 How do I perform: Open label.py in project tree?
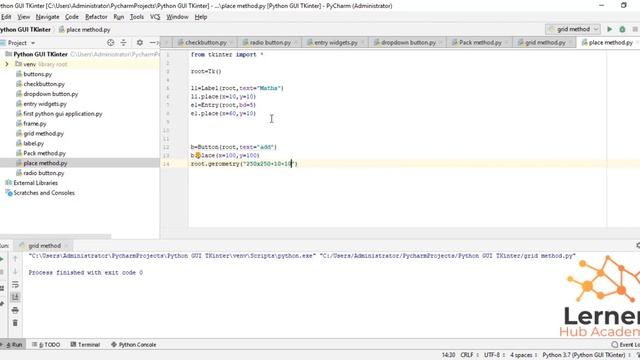coord(33,144)
